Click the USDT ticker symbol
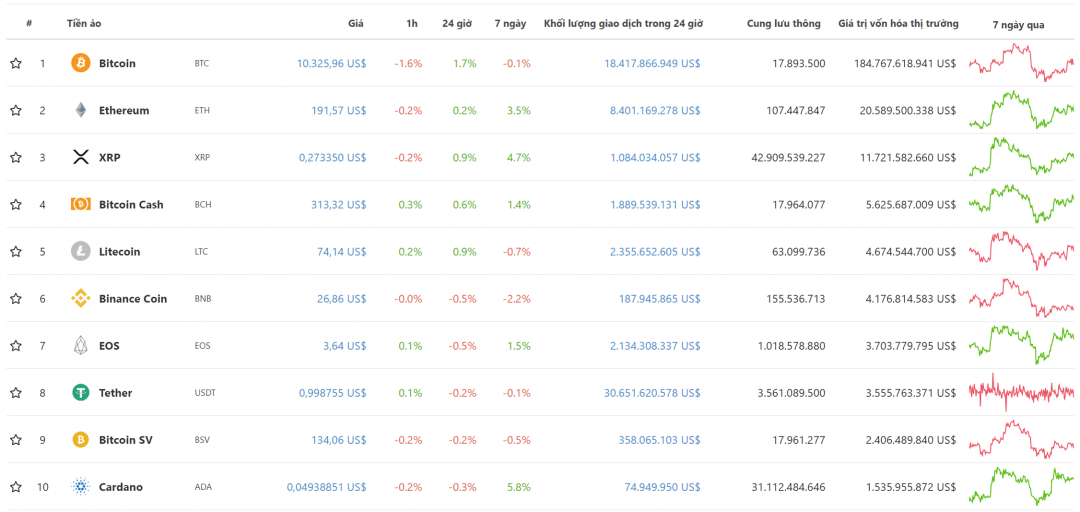Screen dimensions: 1080x512 point(205,393)
